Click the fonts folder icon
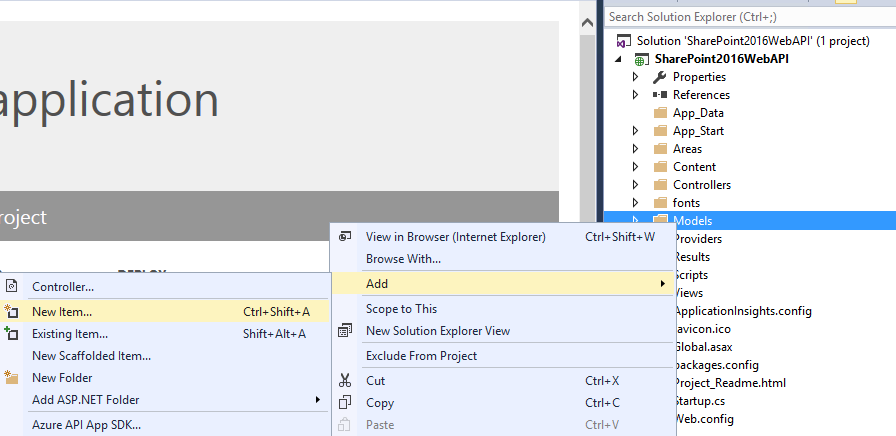This screenshot has width=896, height=436. (660, 203)
